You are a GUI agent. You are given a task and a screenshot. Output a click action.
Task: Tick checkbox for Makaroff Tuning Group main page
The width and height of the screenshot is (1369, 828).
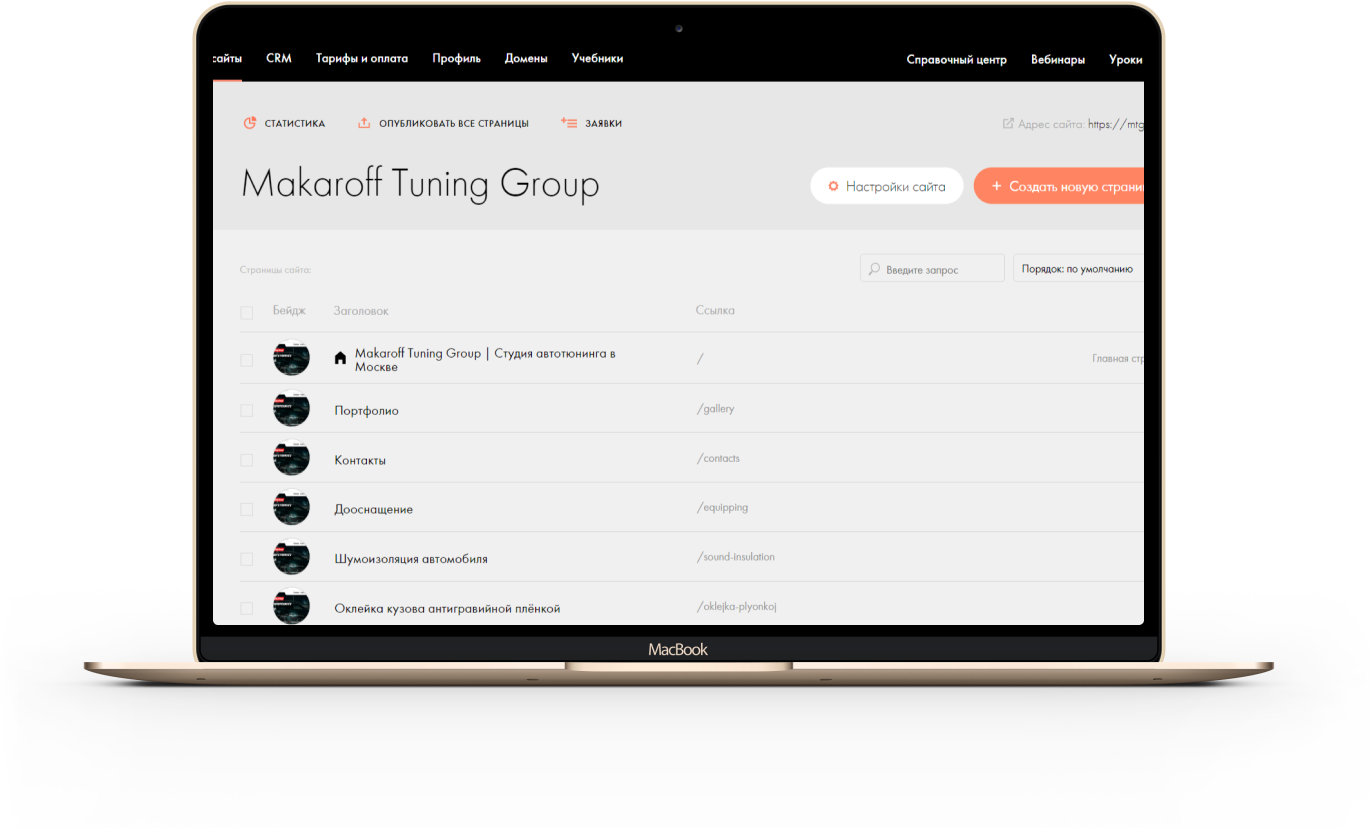246,360
